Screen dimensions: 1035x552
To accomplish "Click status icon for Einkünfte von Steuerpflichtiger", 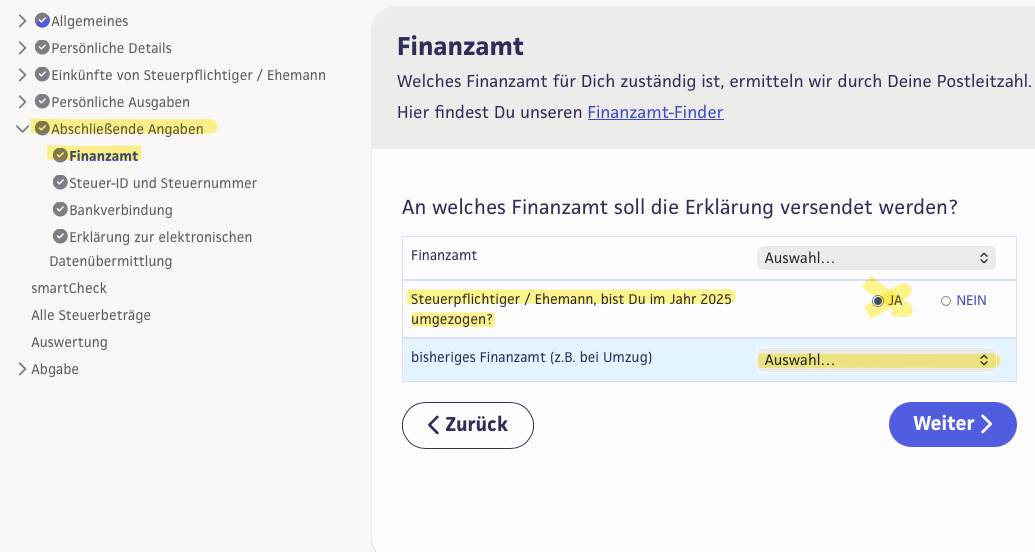I will click(x=42, y=74).
